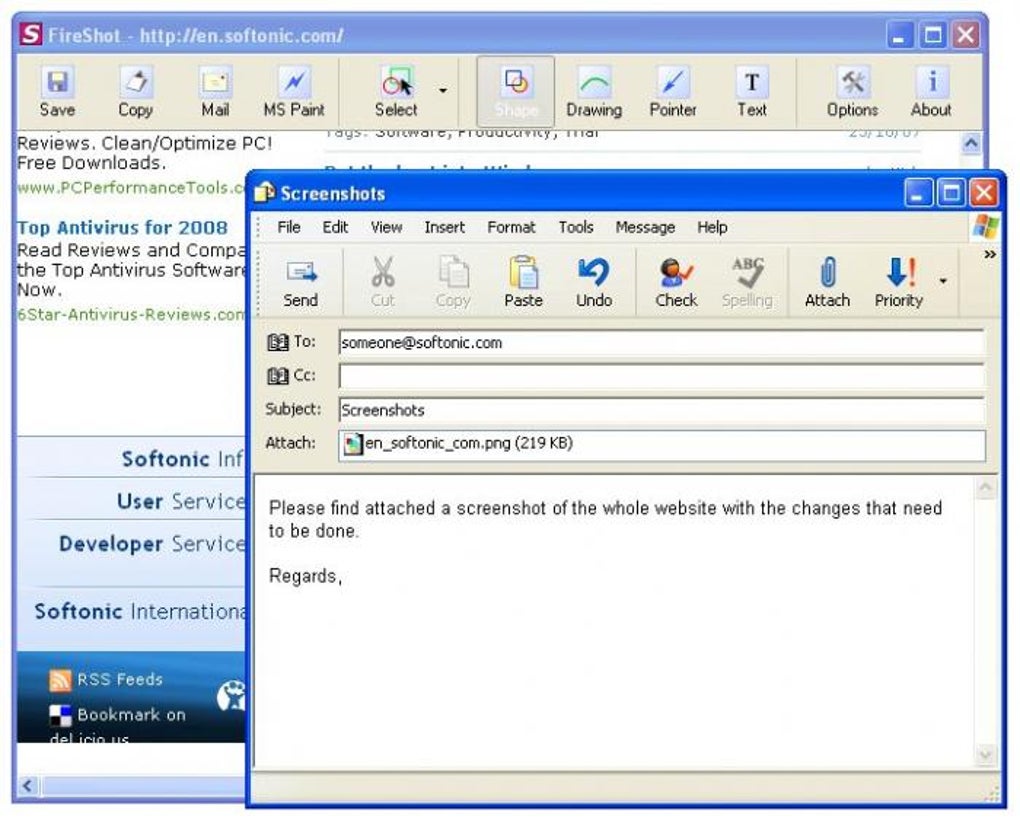Open FireShot Options

coord(852,92)
